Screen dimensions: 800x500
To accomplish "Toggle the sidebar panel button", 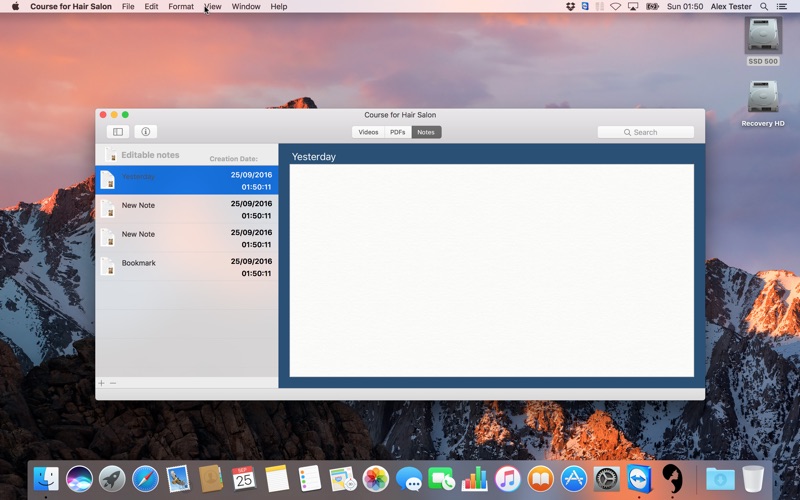I will click(118, 132).
